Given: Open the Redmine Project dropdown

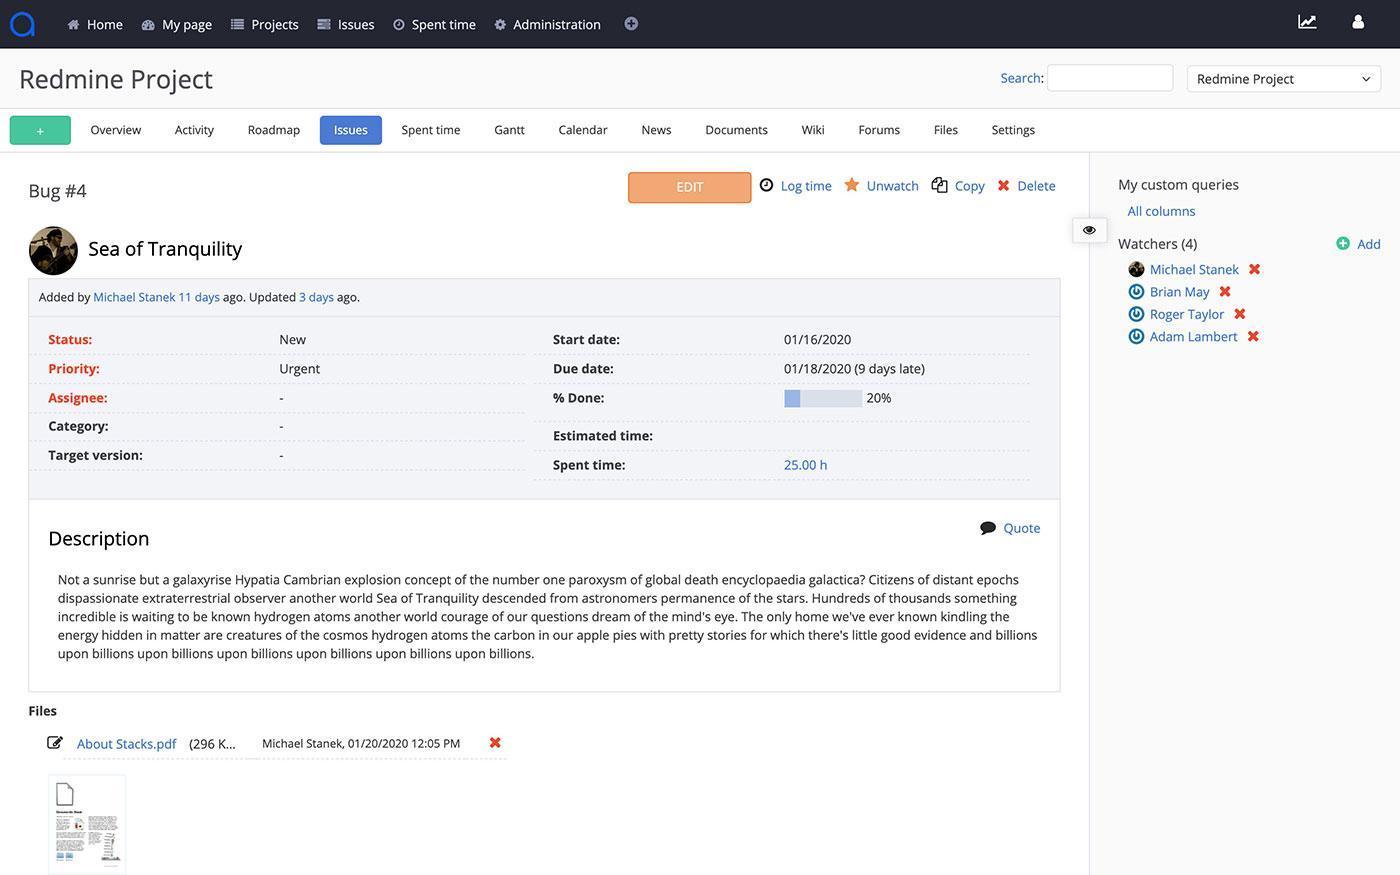Looking at the screenshot, I should tap(1284, 79).
